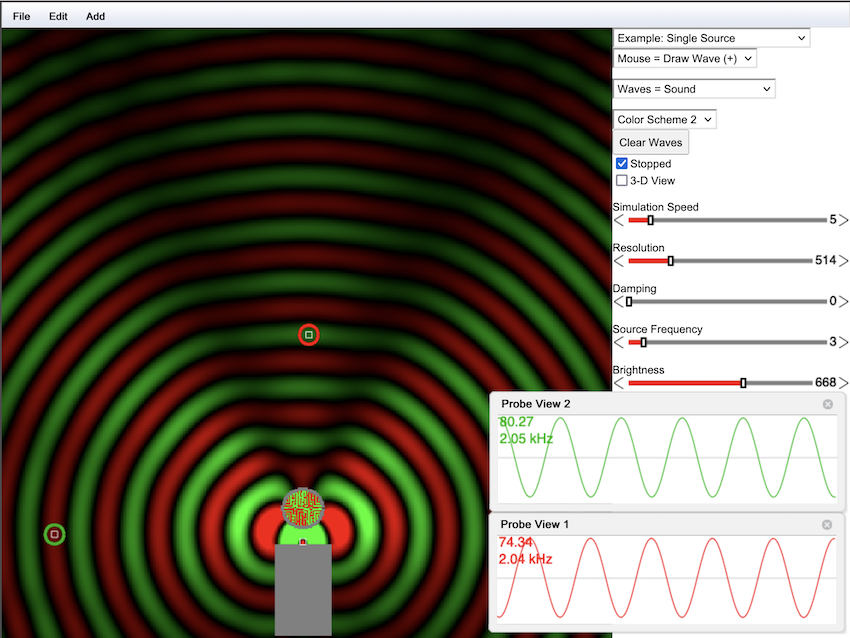Click the gray box below the source
This screenshot has width=850, height=638.
point(303,590)
